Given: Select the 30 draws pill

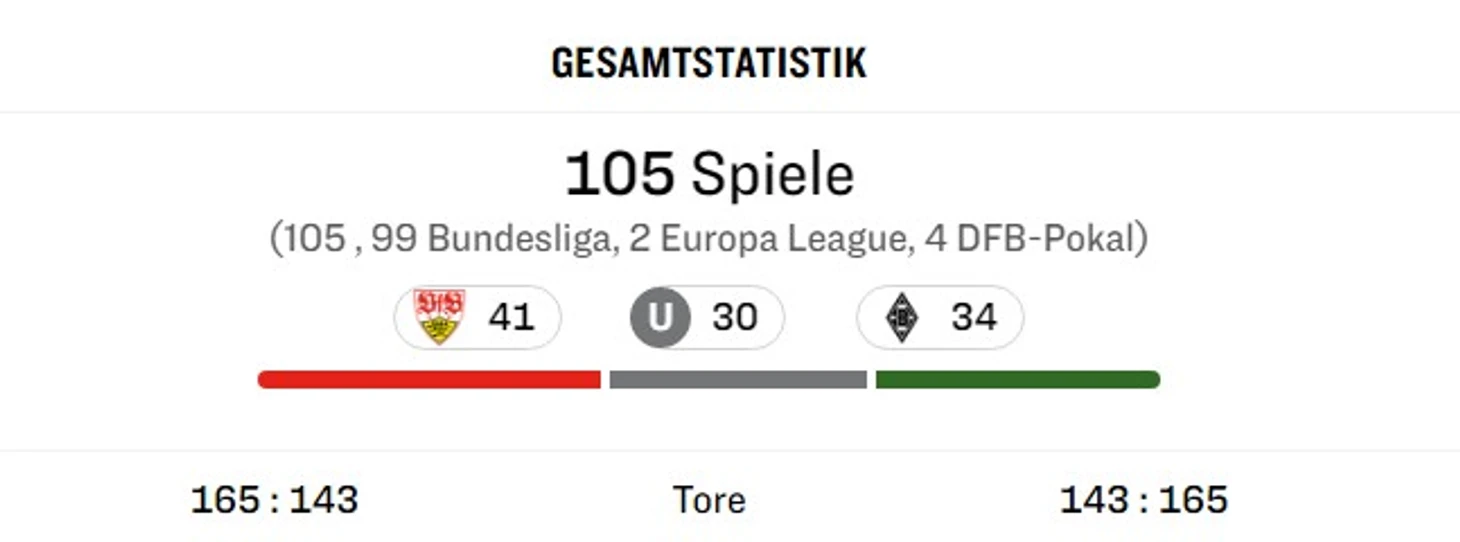Looking at the screenshot, I should pos(706,318).
